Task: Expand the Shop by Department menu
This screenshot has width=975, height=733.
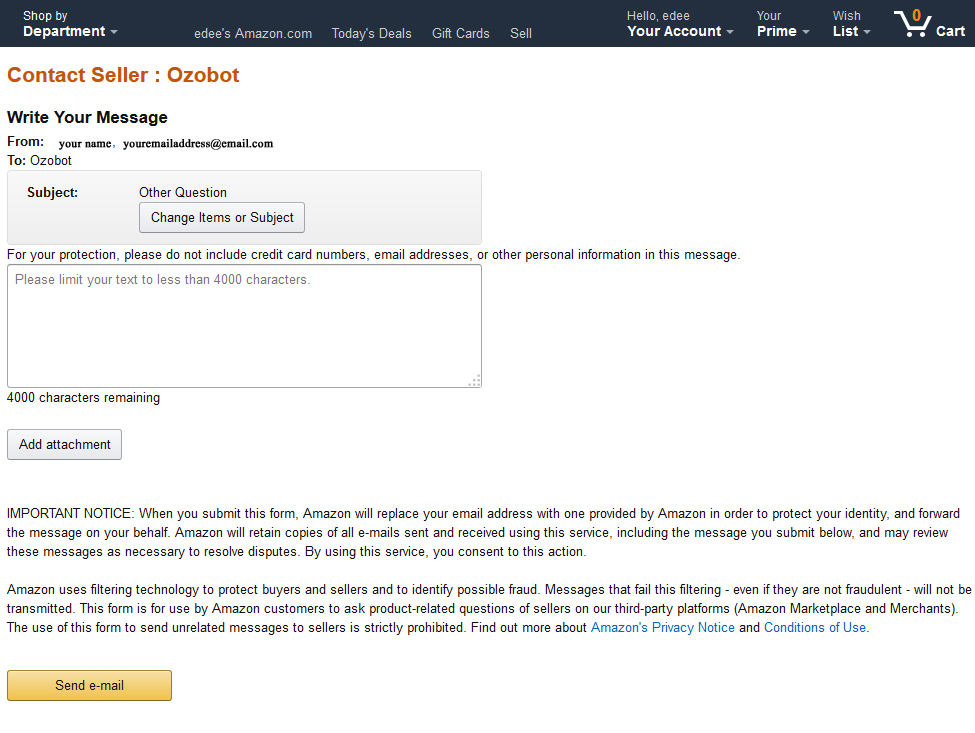Action: pyautogui.click(x=70, y=24)
